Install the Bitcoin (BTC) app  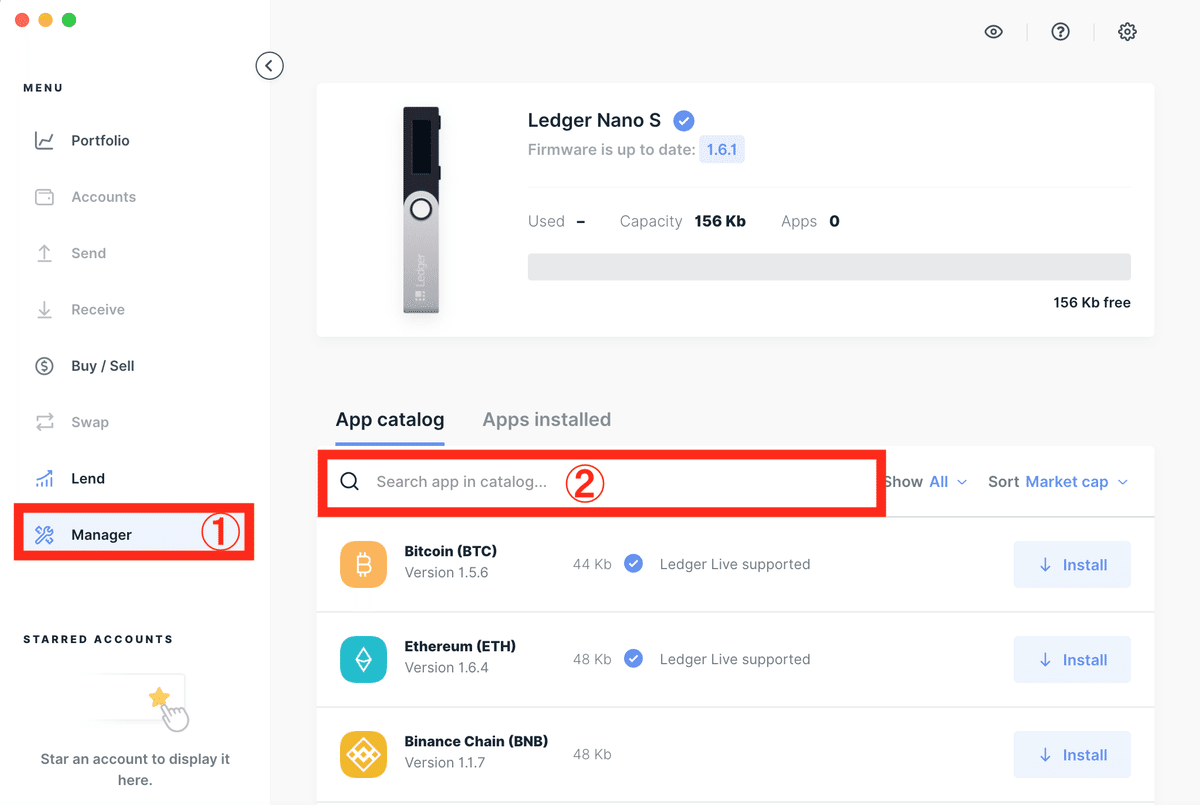pyautogui.click(x=1072, y=565)
